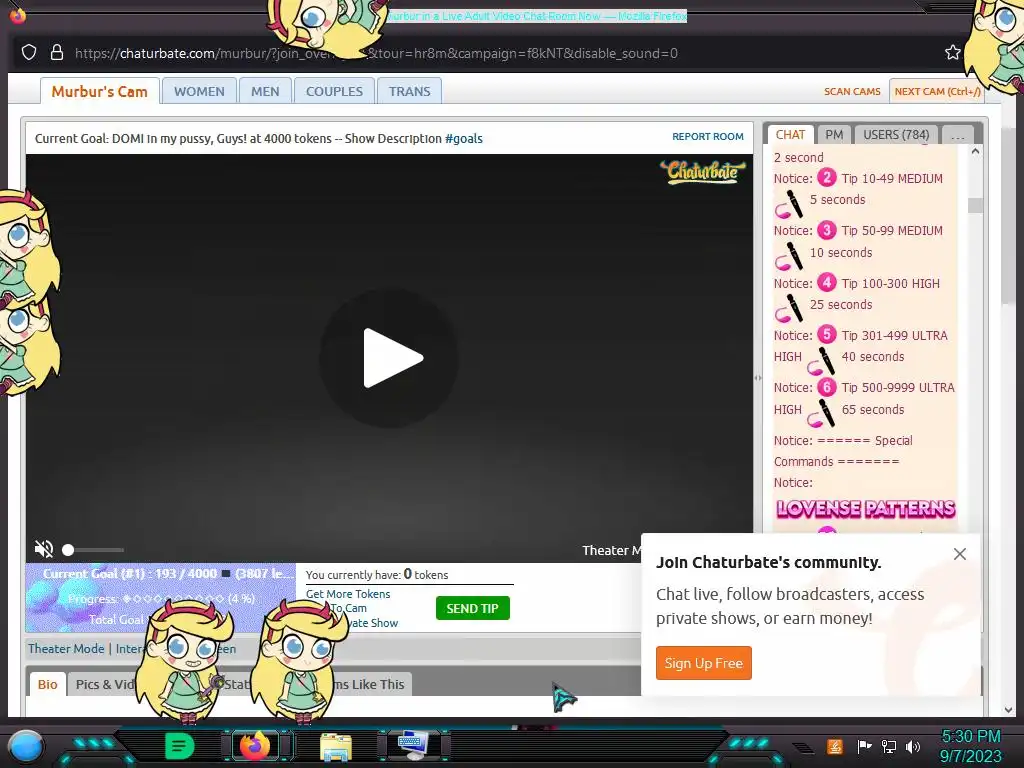The width and height of the screenshot is (1024, 768).
Task: Click the Firefox logo in title bar
Action: click(18, 14)
